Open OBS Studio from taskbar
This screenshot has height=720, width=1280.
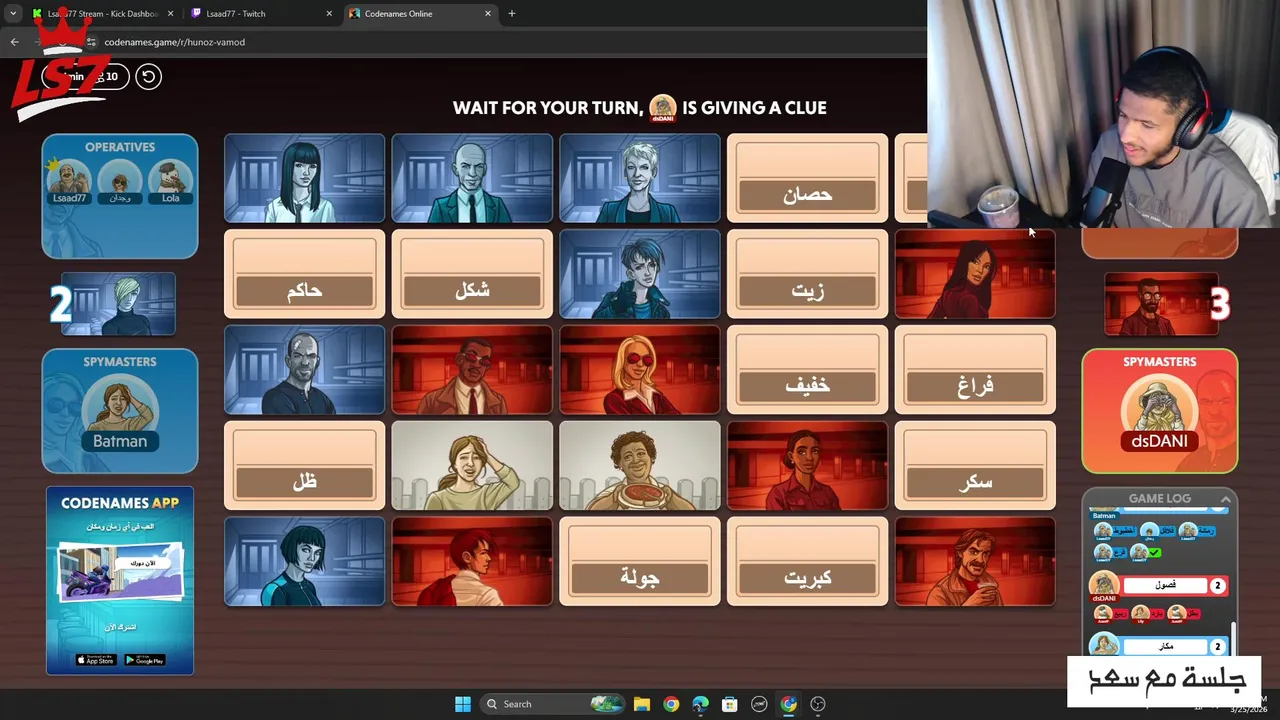point(818,704)
